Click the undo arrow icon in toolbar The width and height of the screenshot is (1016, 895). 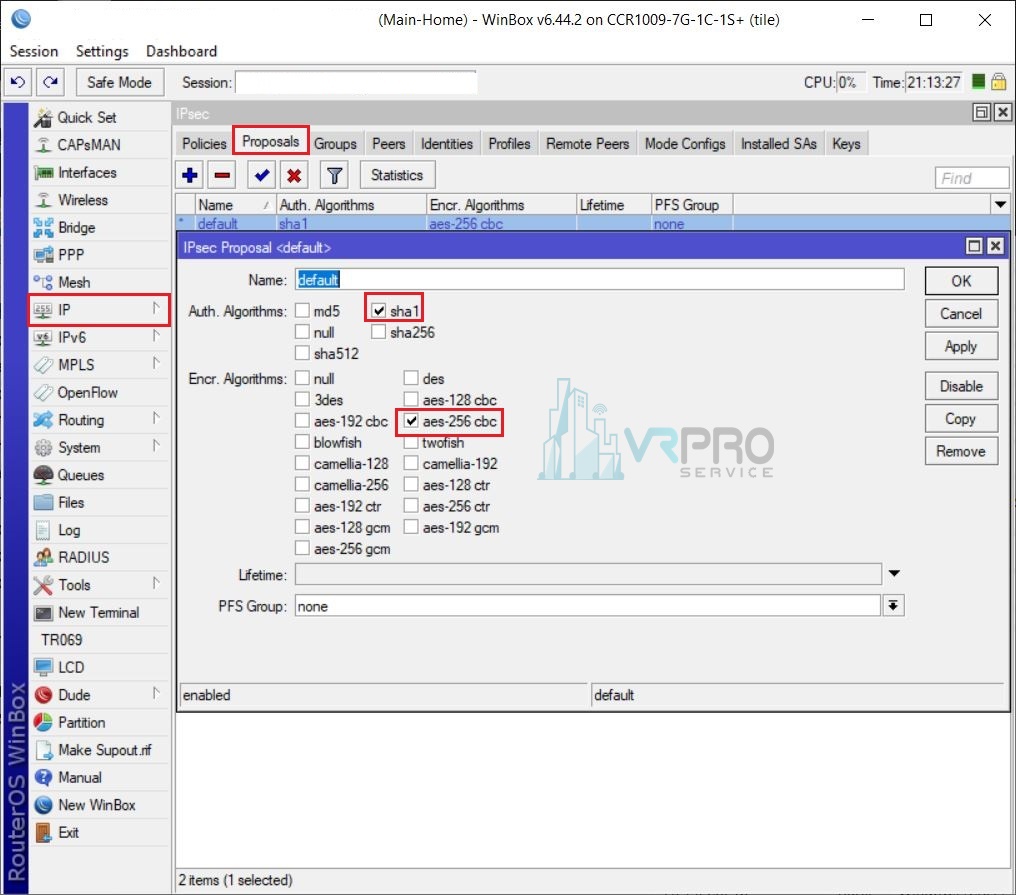18,82
